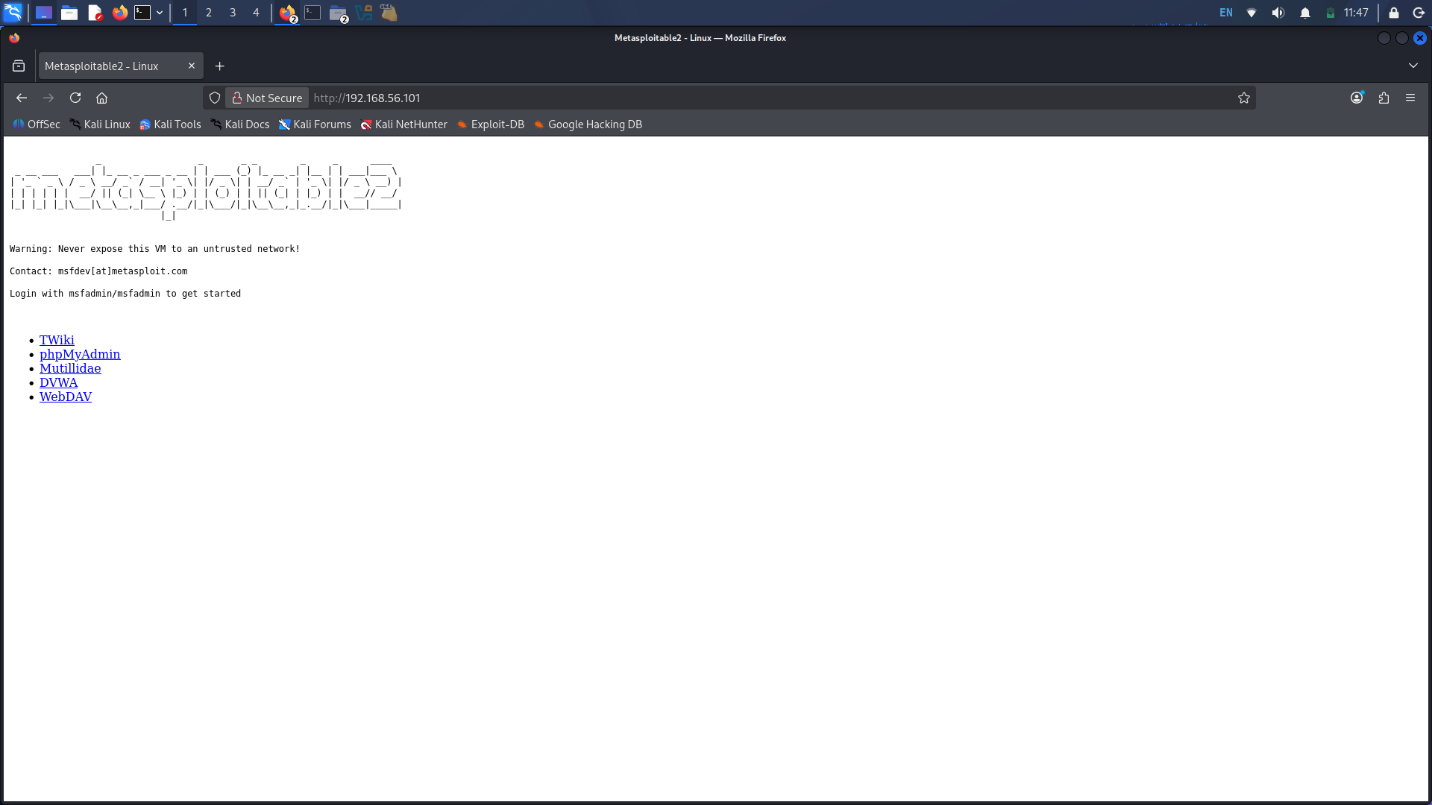The image size is (1432, 805).
Task: Click the tracking protection shield icon
Action: tap(214, 98)
